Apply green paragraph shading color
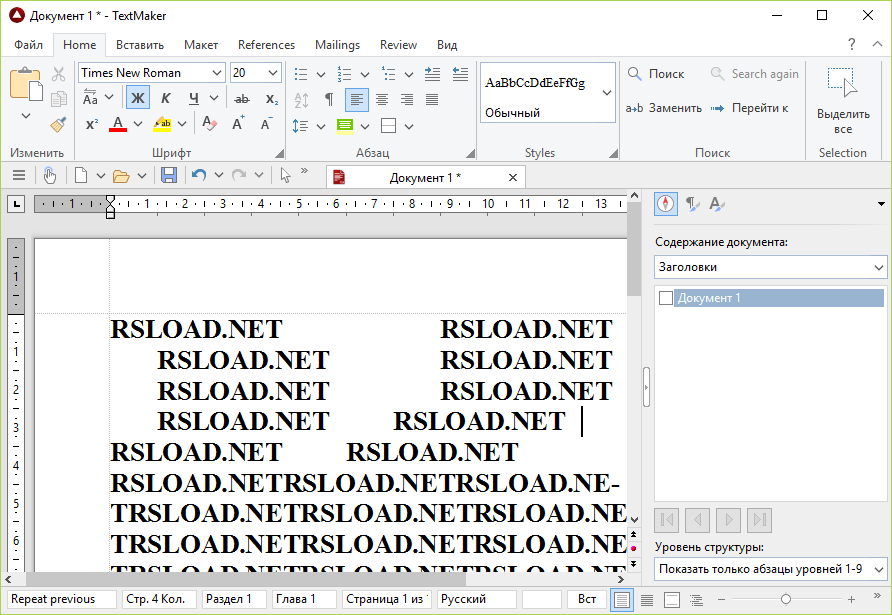The width and height of the screenshot is (892, 615). click(345, 126)
